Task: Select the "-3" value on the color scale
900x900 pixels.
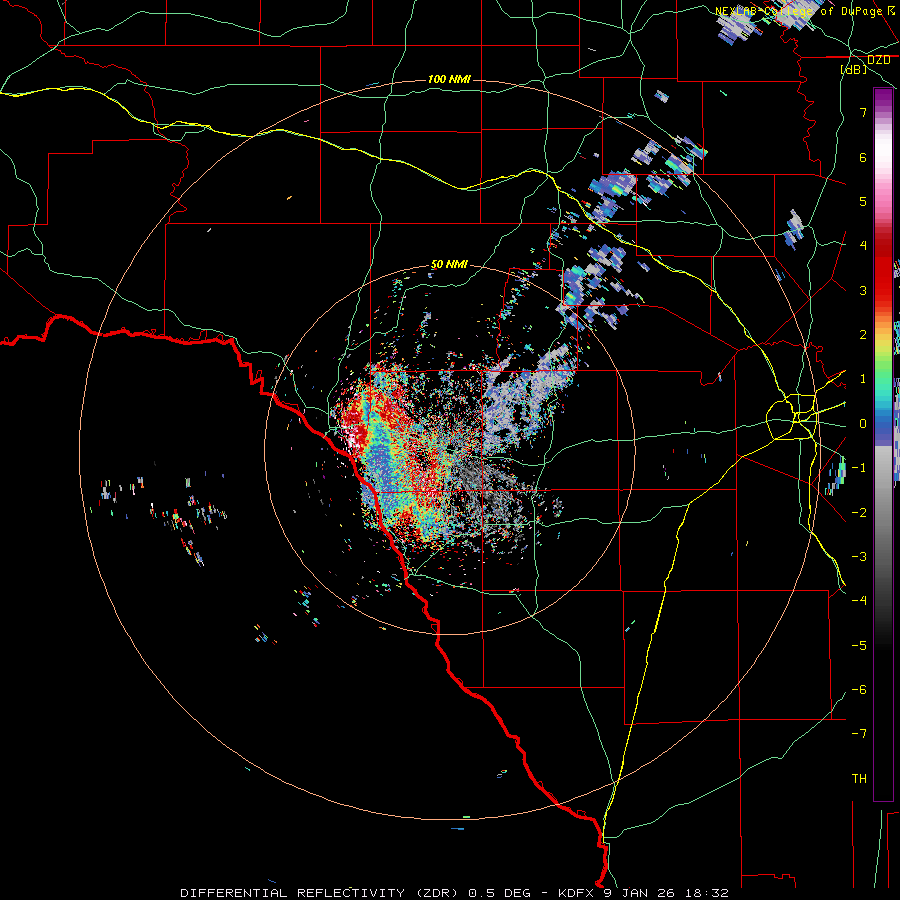Action: pyautogui.click(x=859, y=556)
